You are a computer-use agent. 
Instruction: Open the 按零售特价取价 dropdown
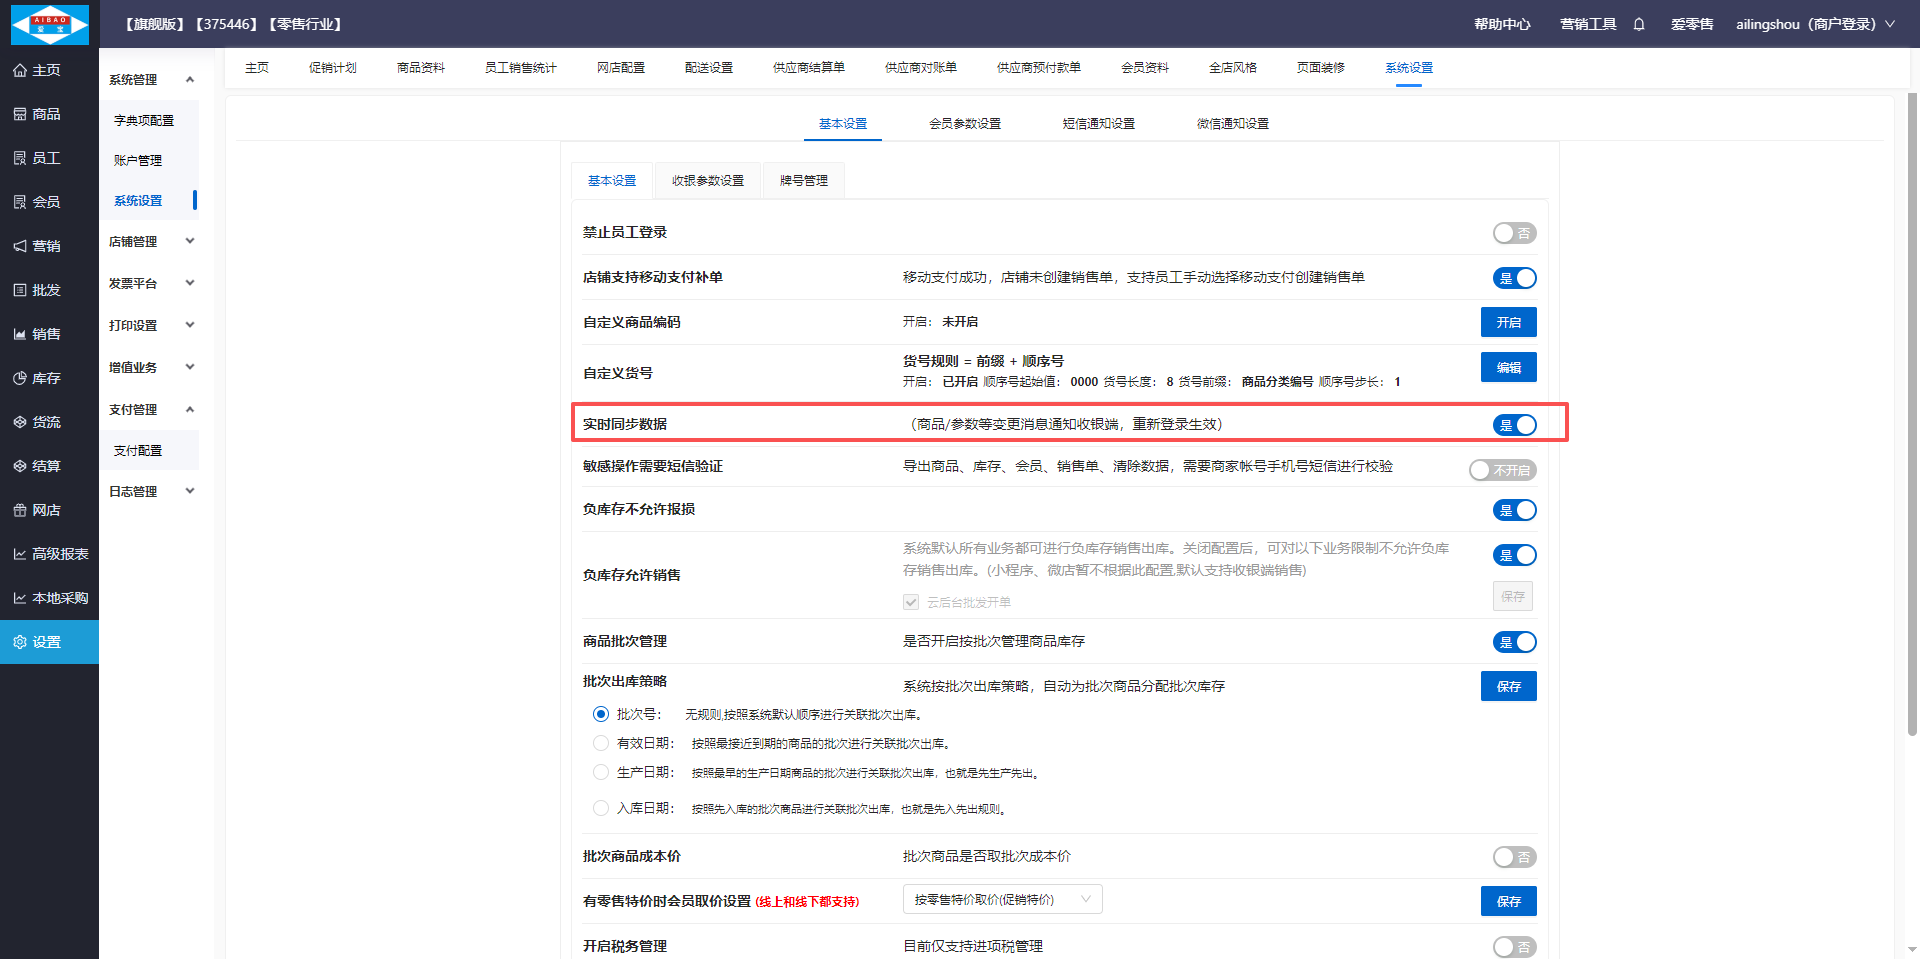[x=1002, y=899]
